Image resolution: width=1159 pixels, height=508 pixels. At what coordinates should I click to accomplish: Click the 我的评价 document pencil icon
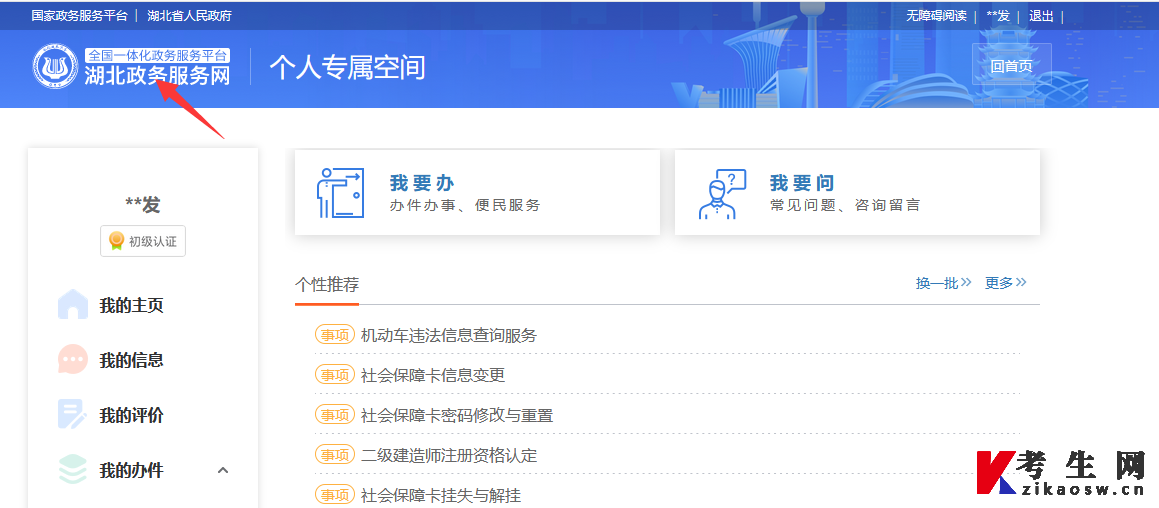(72, 415)
